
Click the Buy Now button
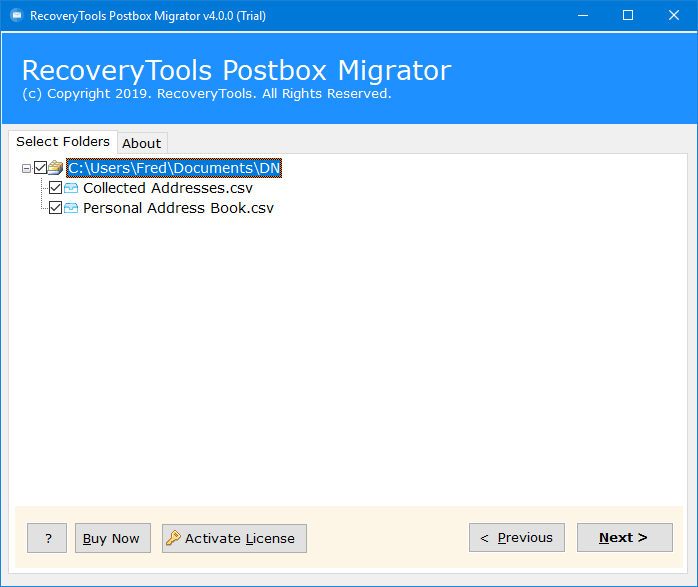click(113, 538)
